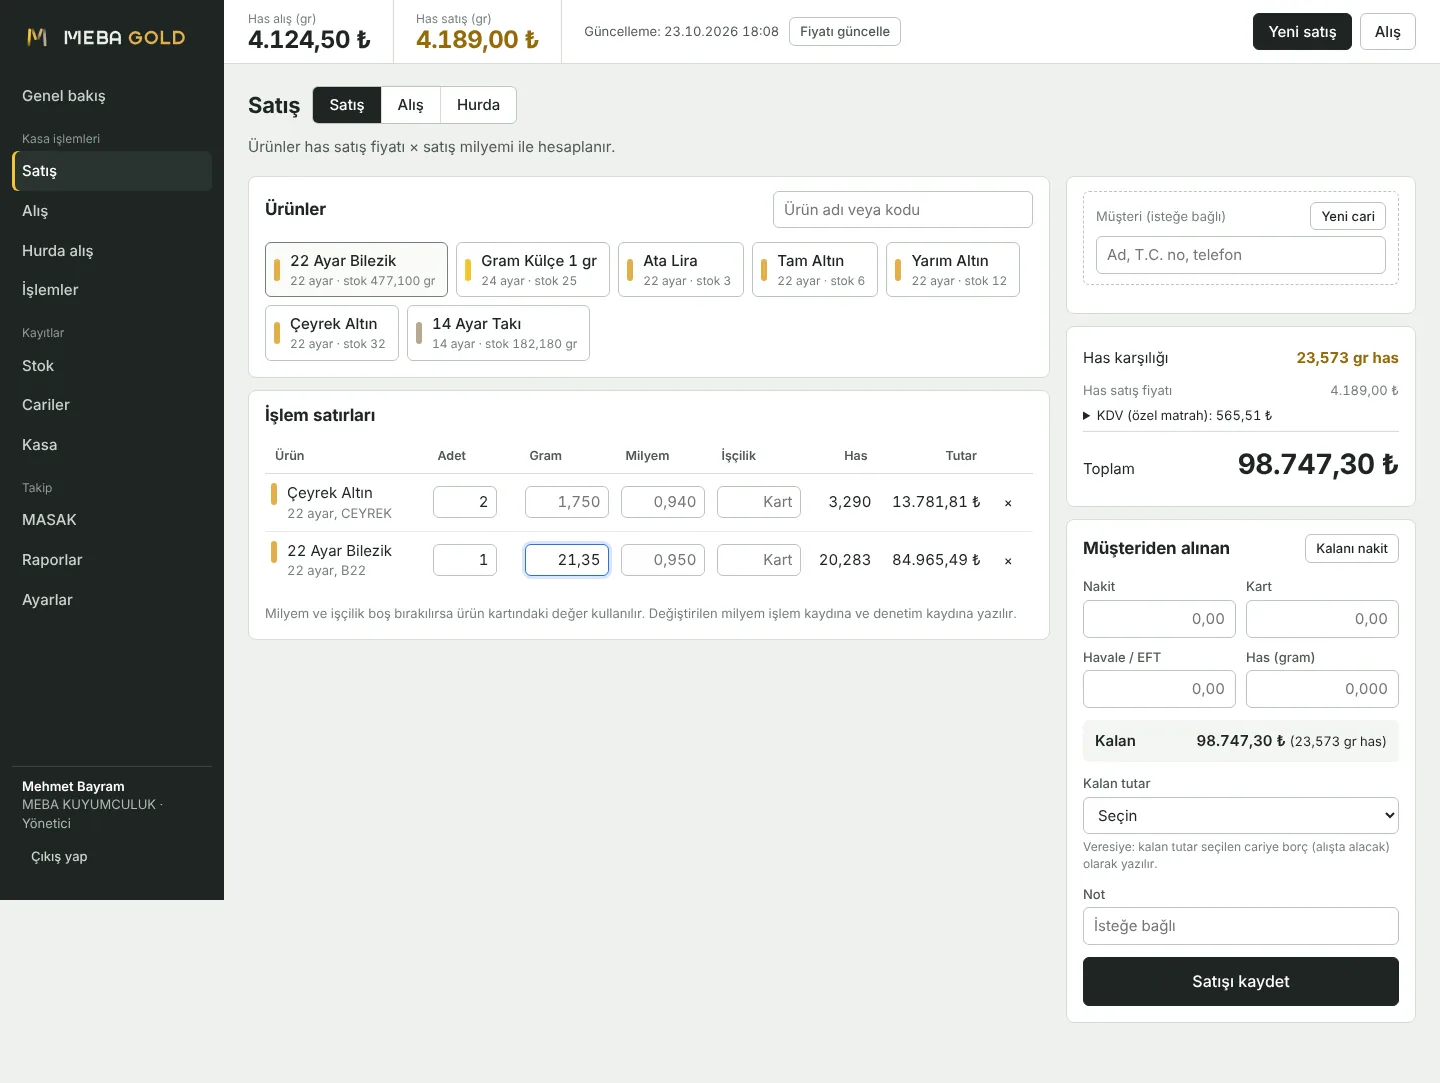
Task: Switch to the Alış tab
Action: coord(410,105)
